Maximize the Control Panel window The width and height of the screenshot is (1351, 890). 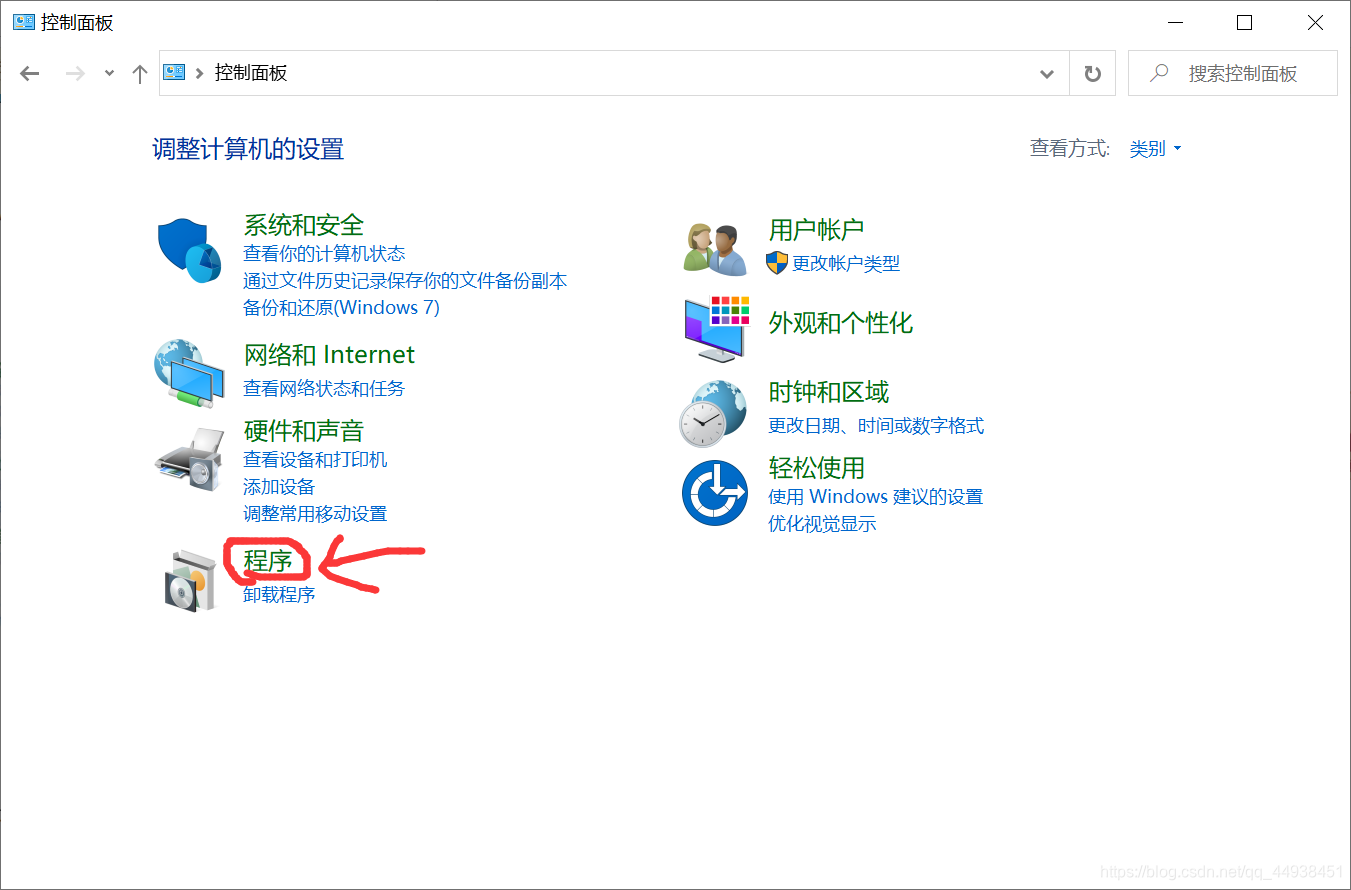point(1244,22)
